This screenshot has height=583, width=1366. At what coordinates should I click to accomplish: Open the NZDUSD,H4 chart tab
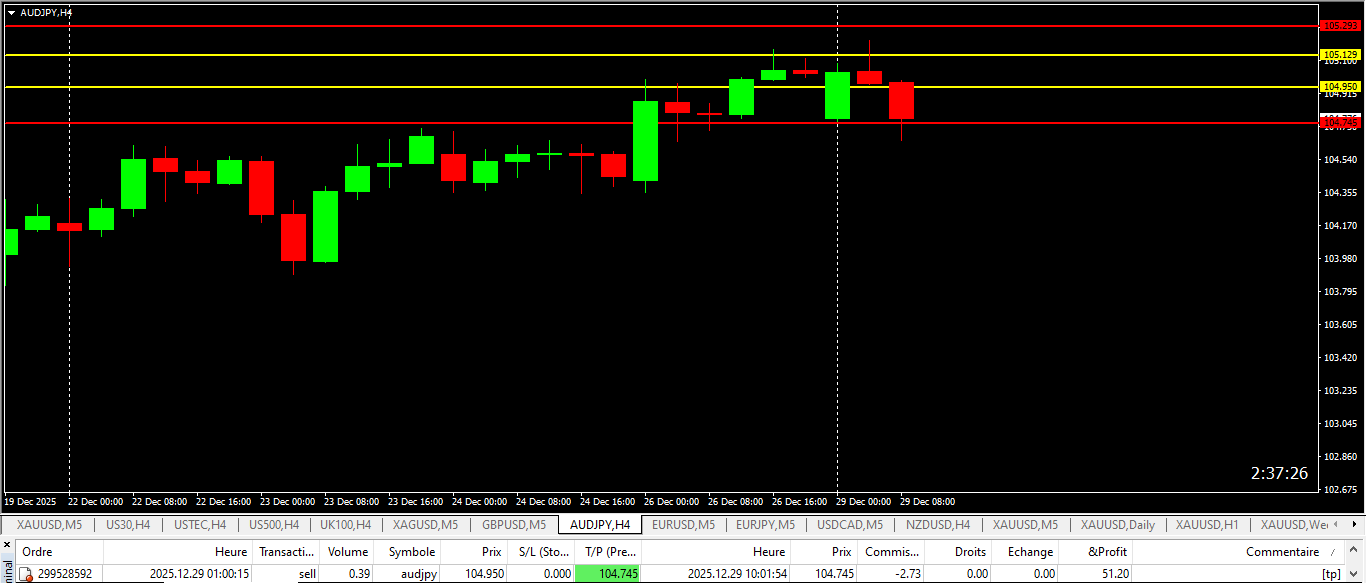click(x=937, y=525)
